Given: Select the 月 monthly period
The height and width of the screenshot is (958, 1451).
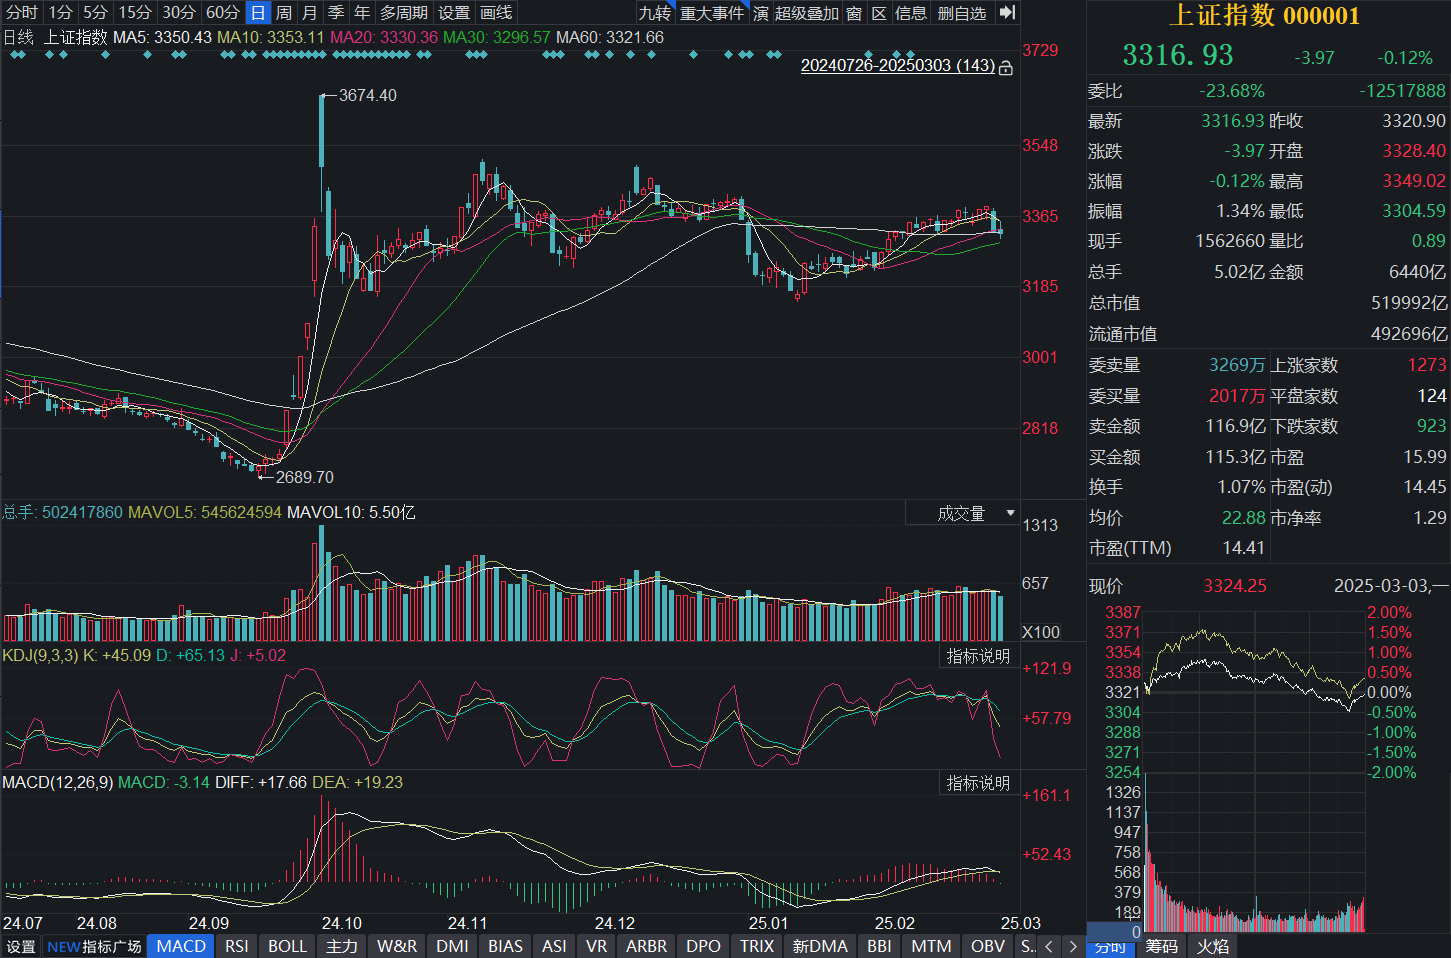Looking at the screenshot, I should (x=310, y=12).
